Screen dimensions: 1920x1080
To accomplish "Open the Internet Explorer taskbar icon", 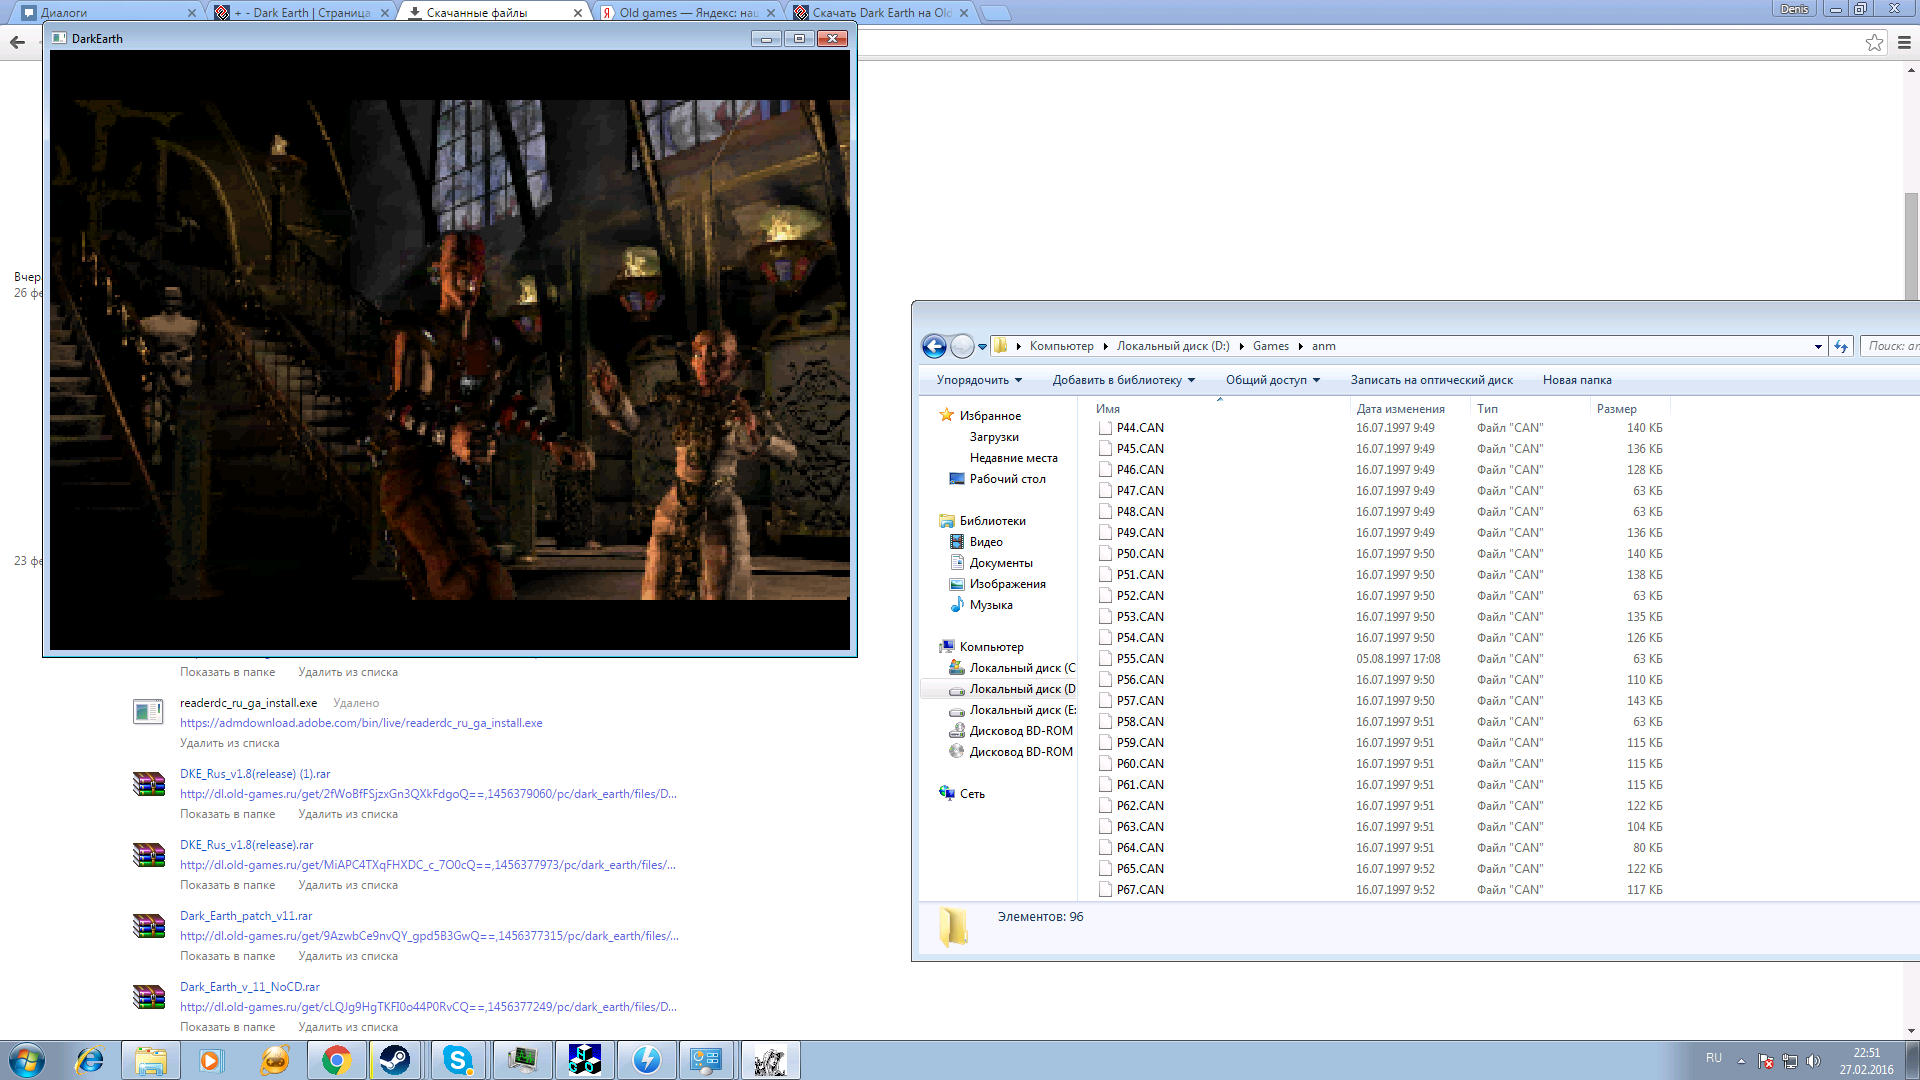I will click(x=90, y=1060).
